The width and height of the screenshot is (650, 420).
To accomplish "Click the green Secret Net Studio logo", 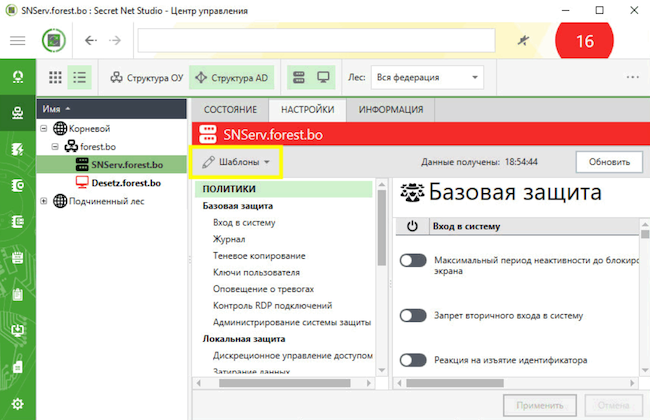I will pyautogui.click(x=54, y=40).
